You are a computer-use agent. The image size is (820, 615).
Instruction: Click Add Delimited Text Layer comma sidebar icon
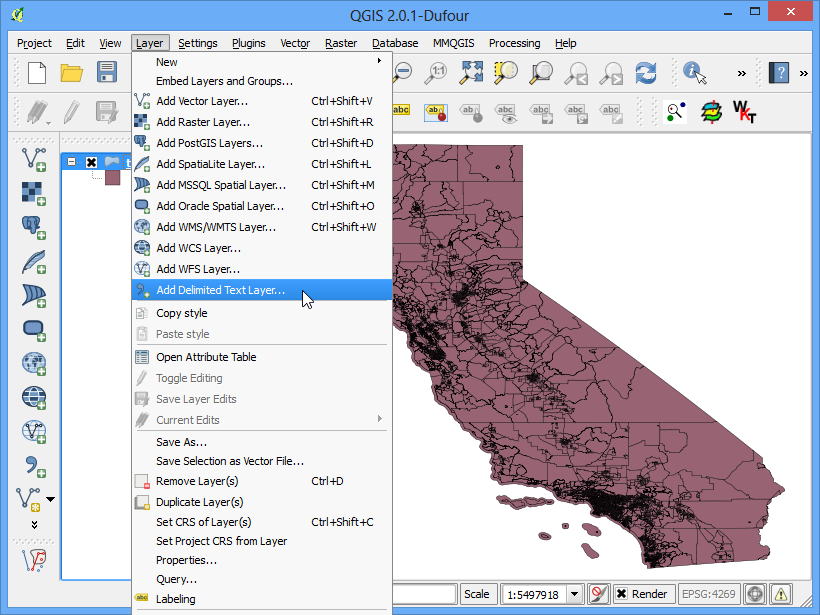pos(34,465)
